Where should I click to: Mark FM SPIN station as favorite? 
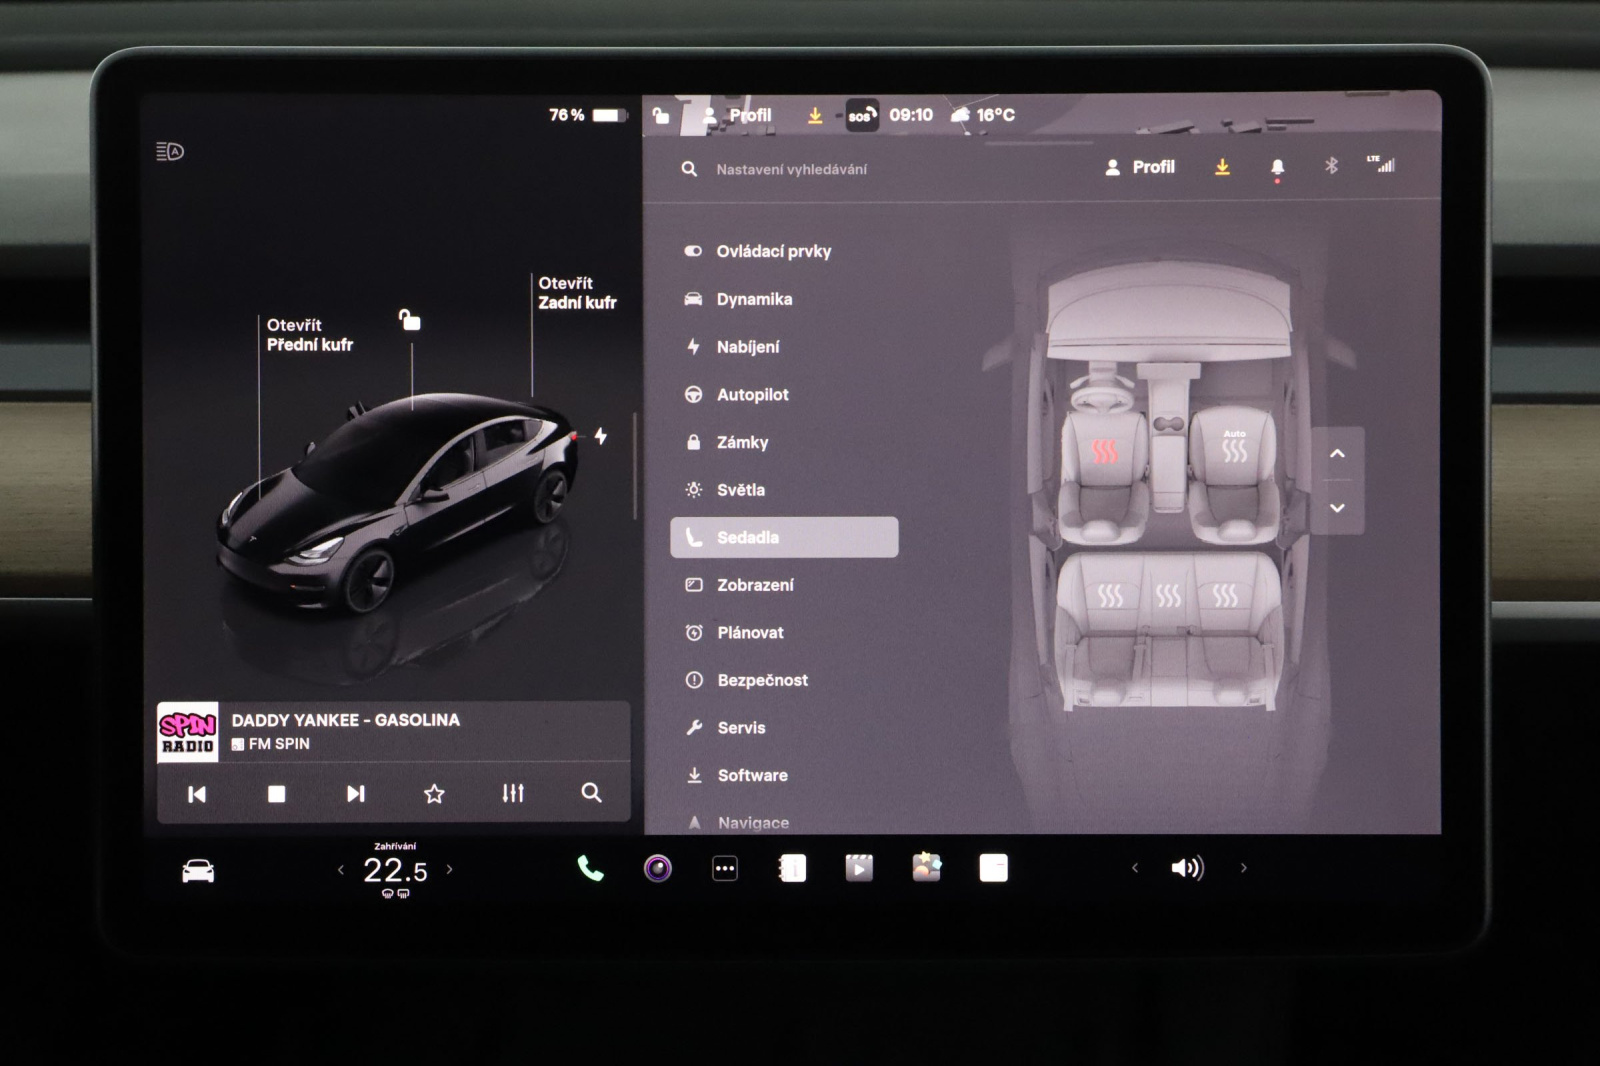(434, 793)
